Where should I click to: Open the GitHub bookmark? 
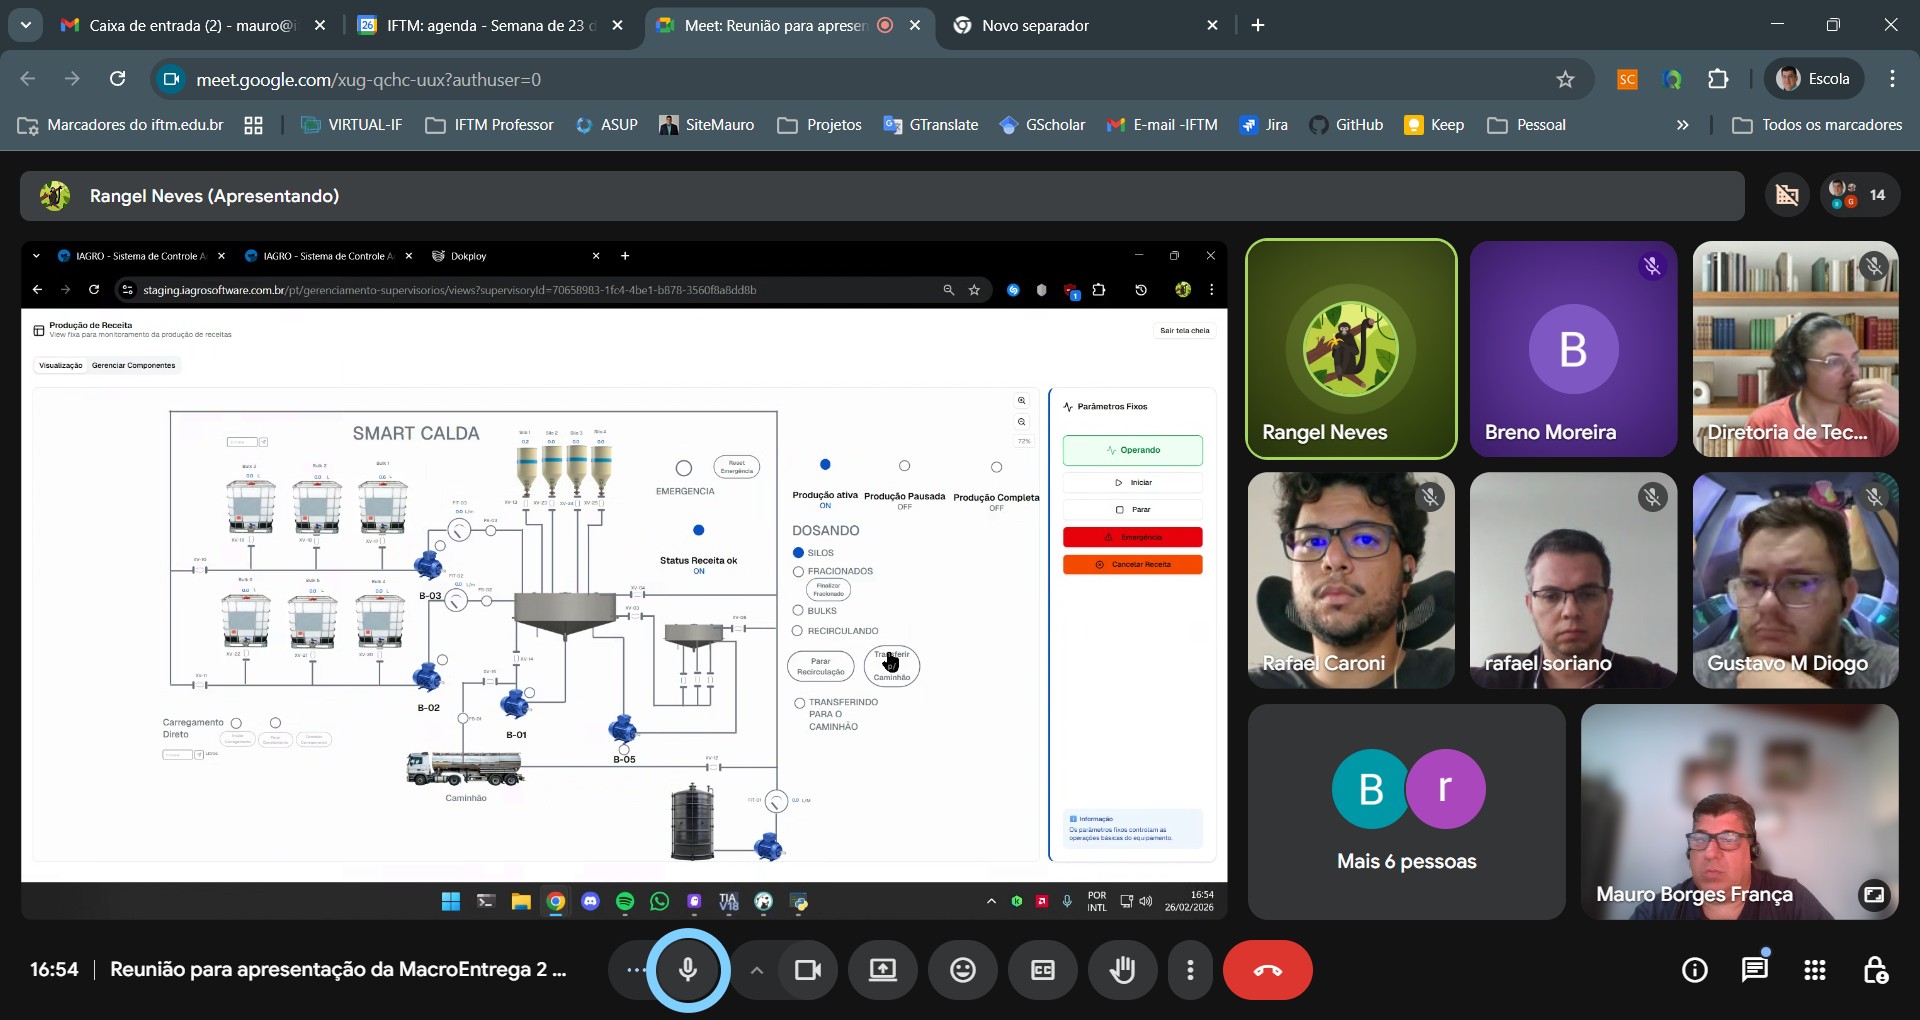(x=1347, y=125)
